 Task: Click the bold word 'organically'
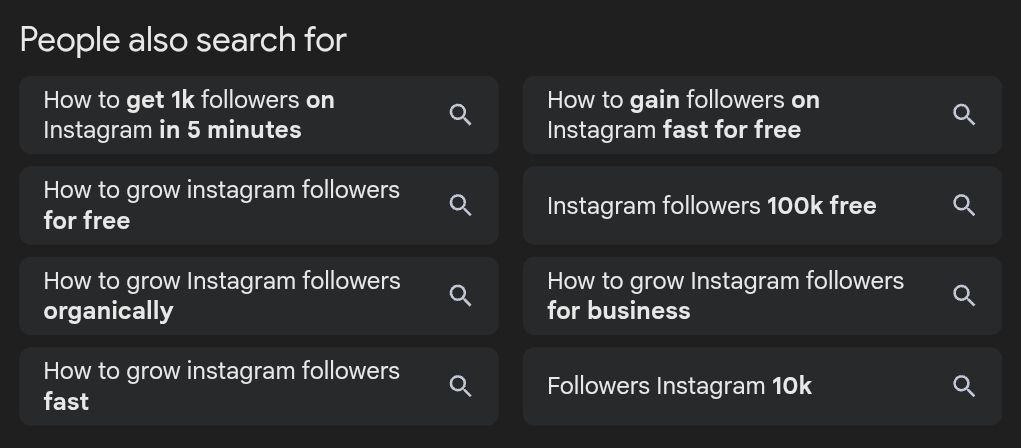[108, 311]
